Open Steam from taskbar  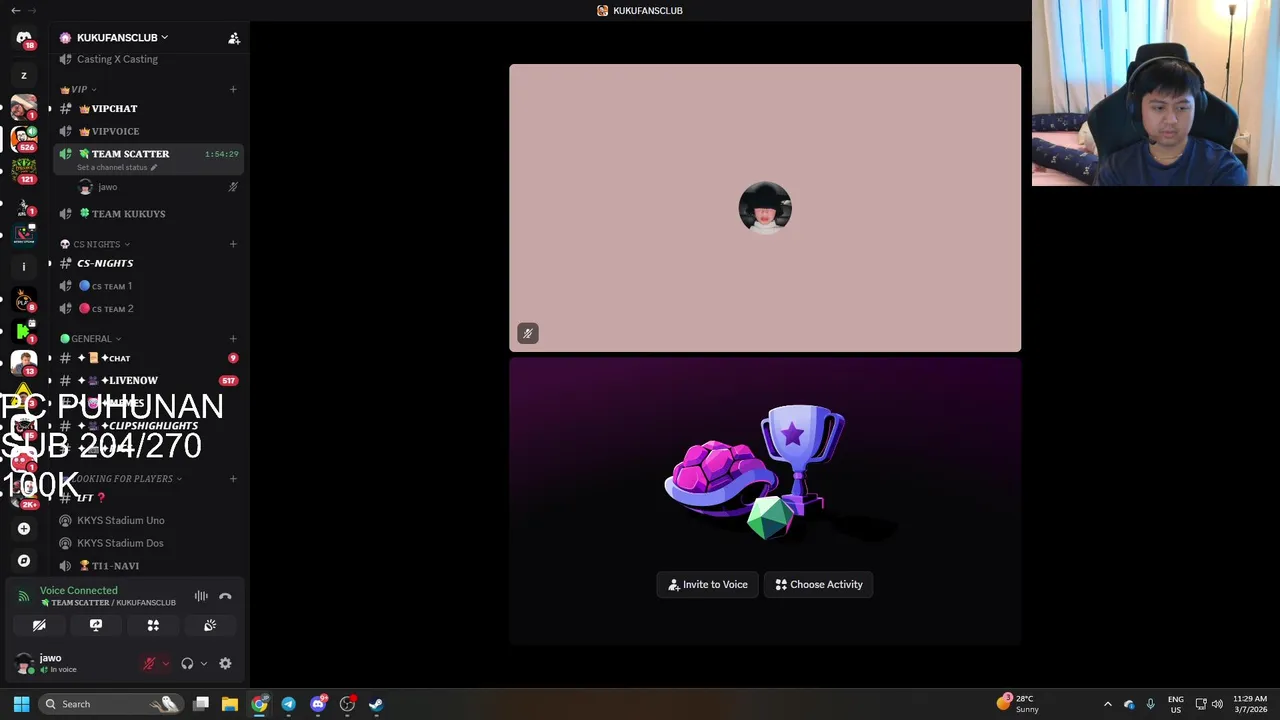376,704
